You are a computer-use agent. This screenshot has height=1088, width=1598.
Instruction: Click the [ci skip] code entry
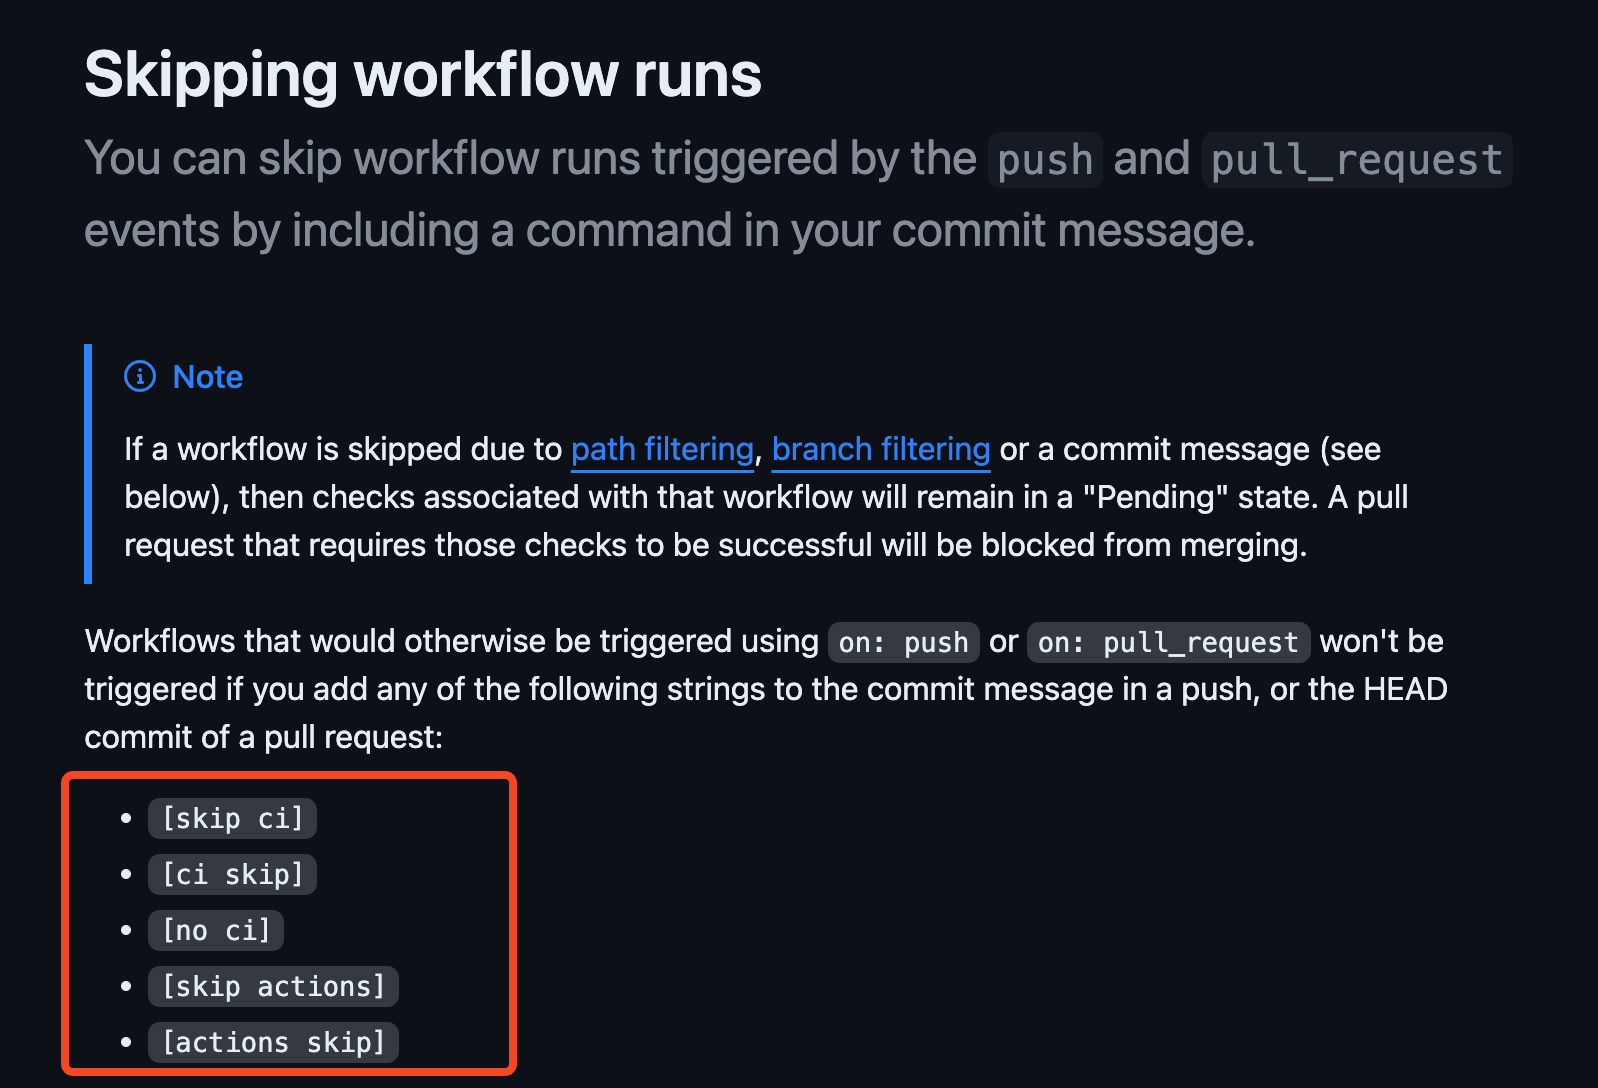point(232,874)
